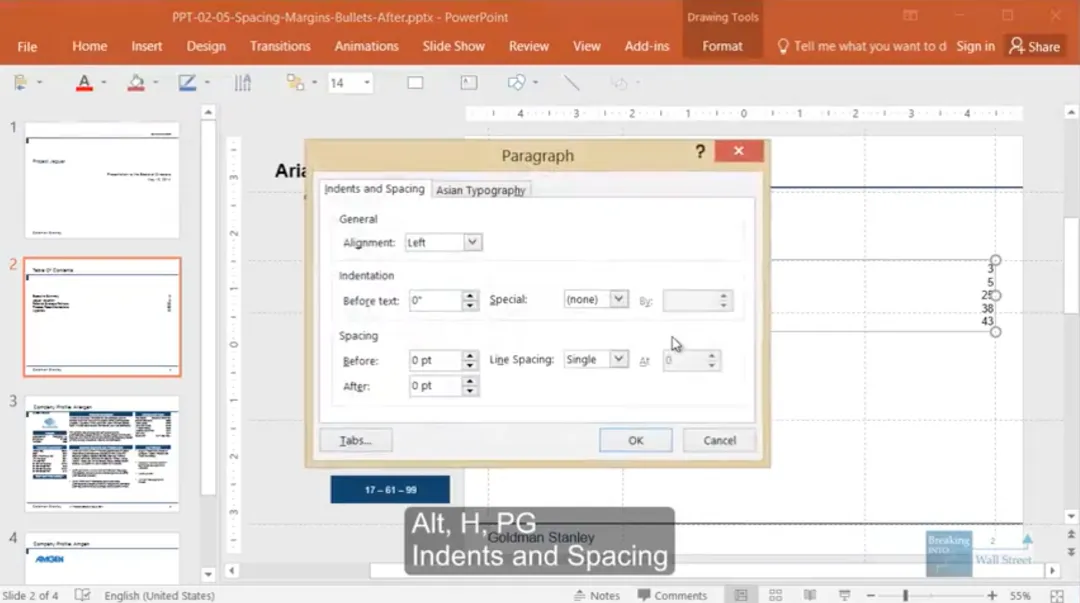Expand the Font Color dropdown arrow

103,83
